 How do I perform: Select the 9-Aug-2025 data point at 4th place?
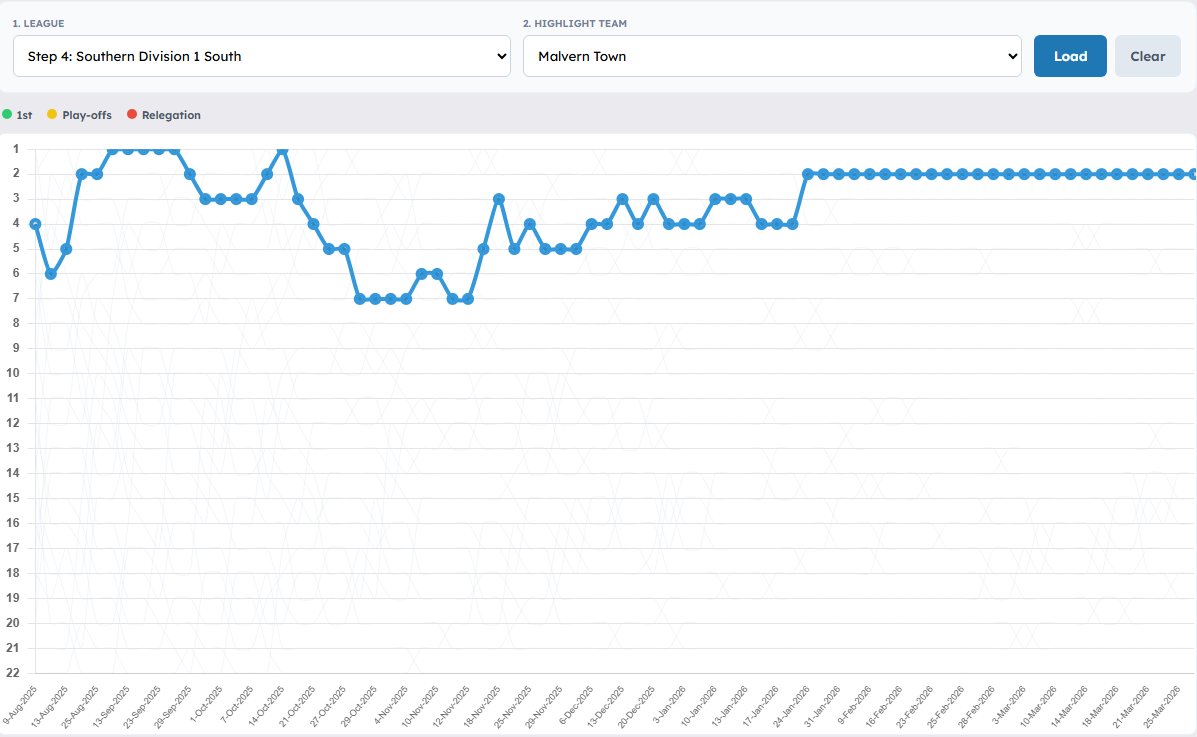tap(35, 224)
